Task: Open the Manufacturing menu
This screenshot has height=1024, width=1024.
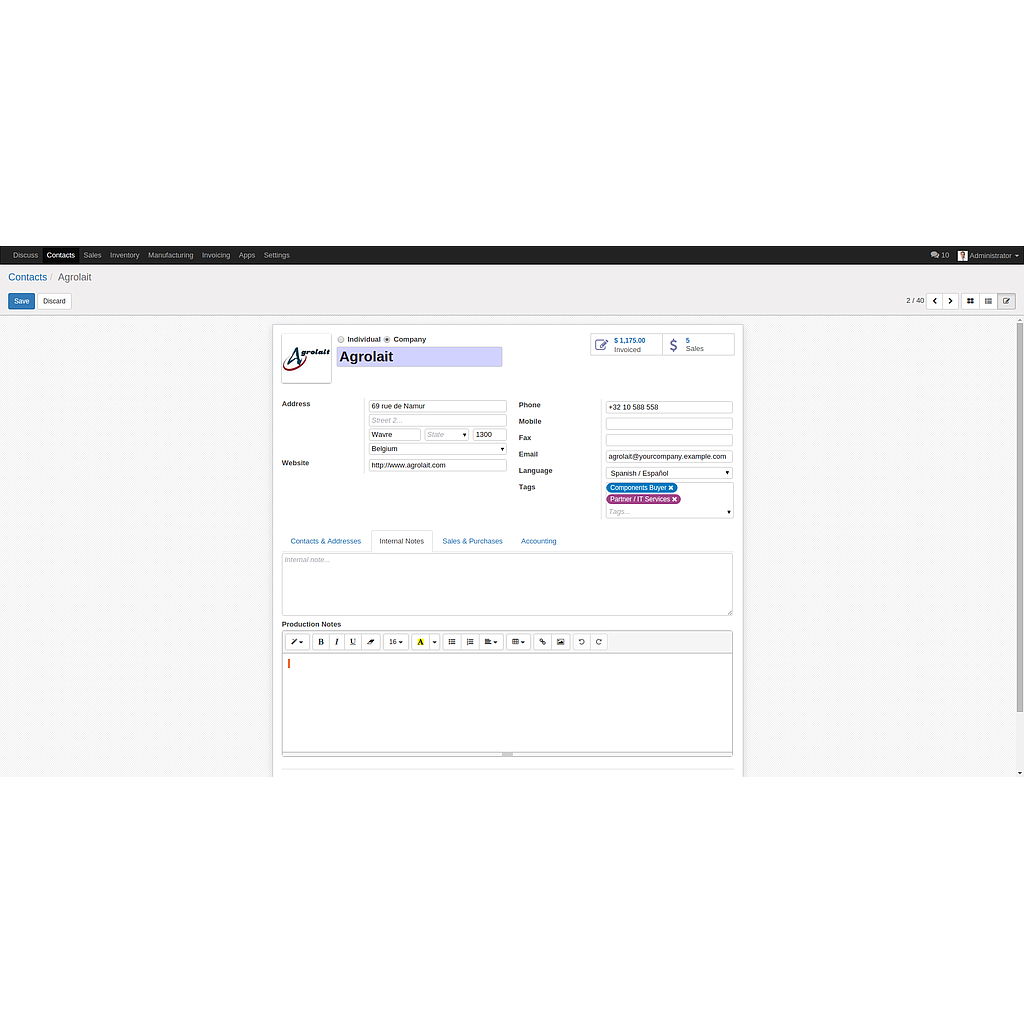Action: click(x=170, y=255)
